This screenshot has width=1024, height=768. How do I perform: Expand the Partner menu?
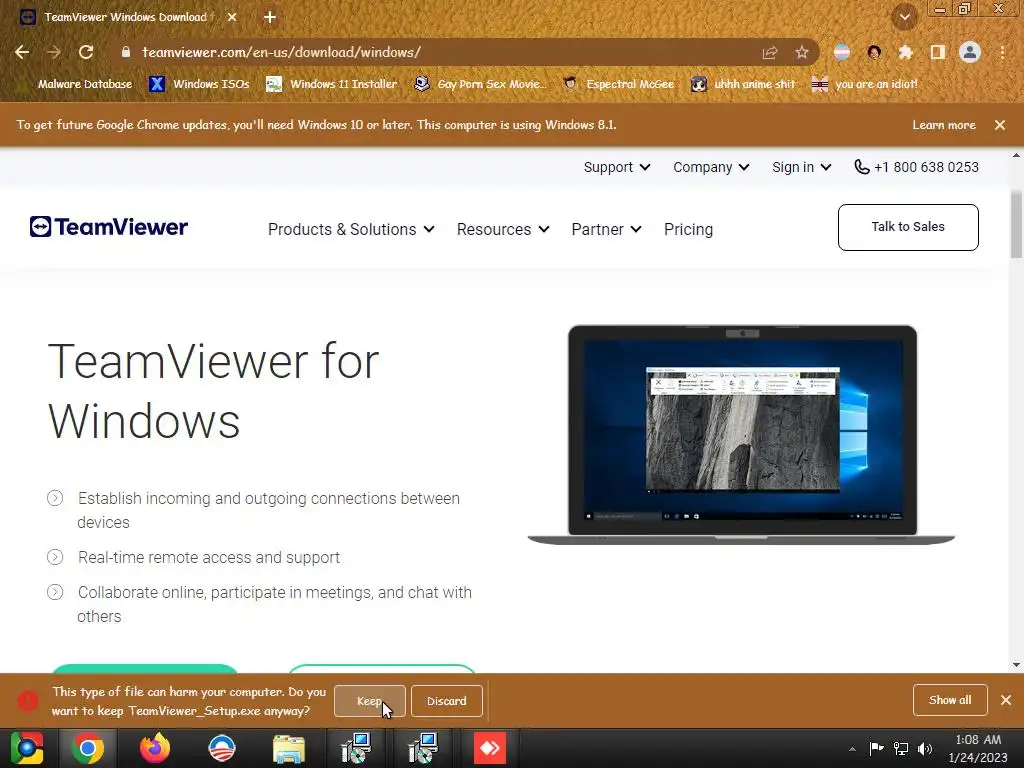pyautogui.click(x=606, y=229)
